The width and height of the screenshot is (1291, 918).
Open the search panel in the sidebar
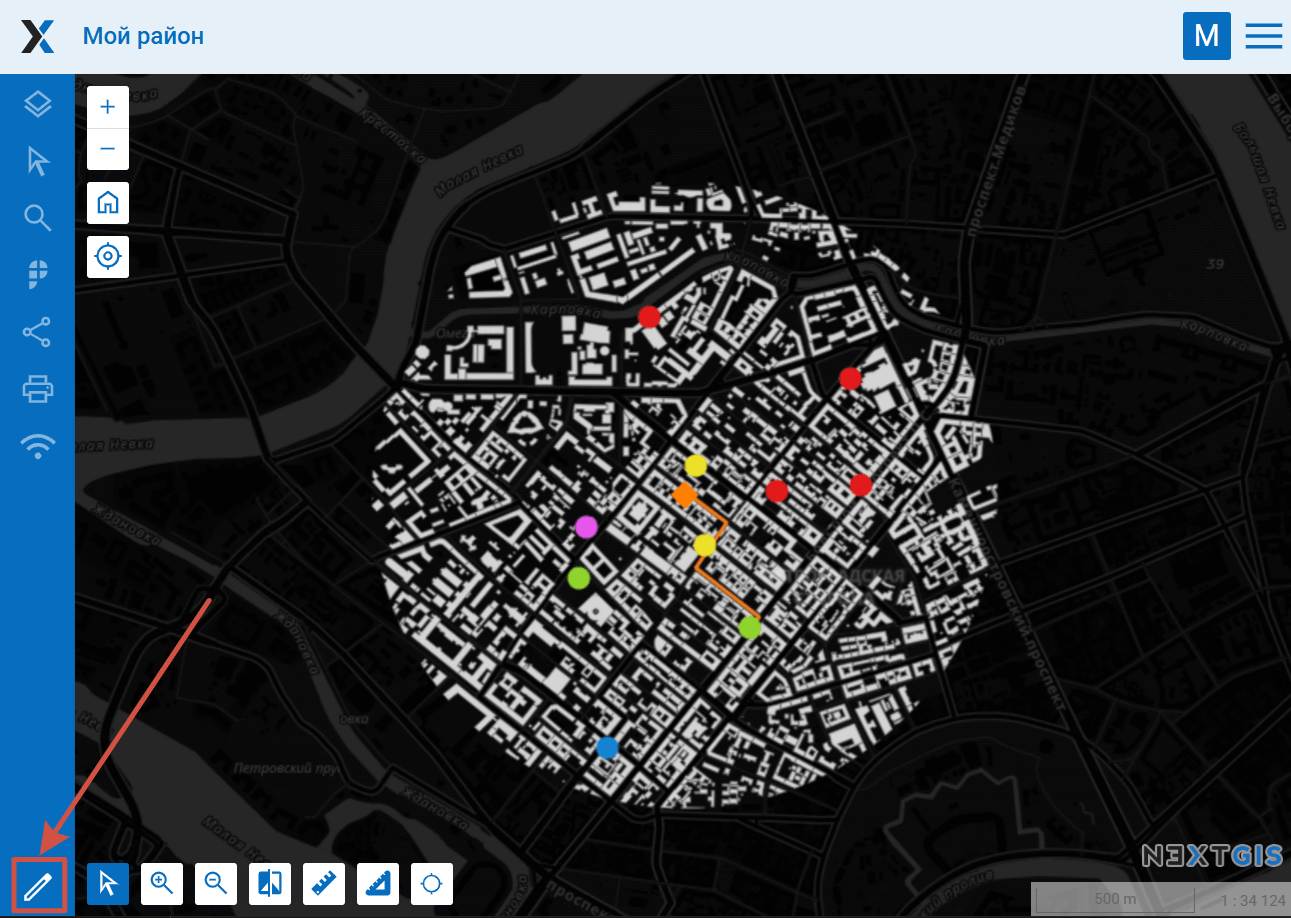pos(37,217)
